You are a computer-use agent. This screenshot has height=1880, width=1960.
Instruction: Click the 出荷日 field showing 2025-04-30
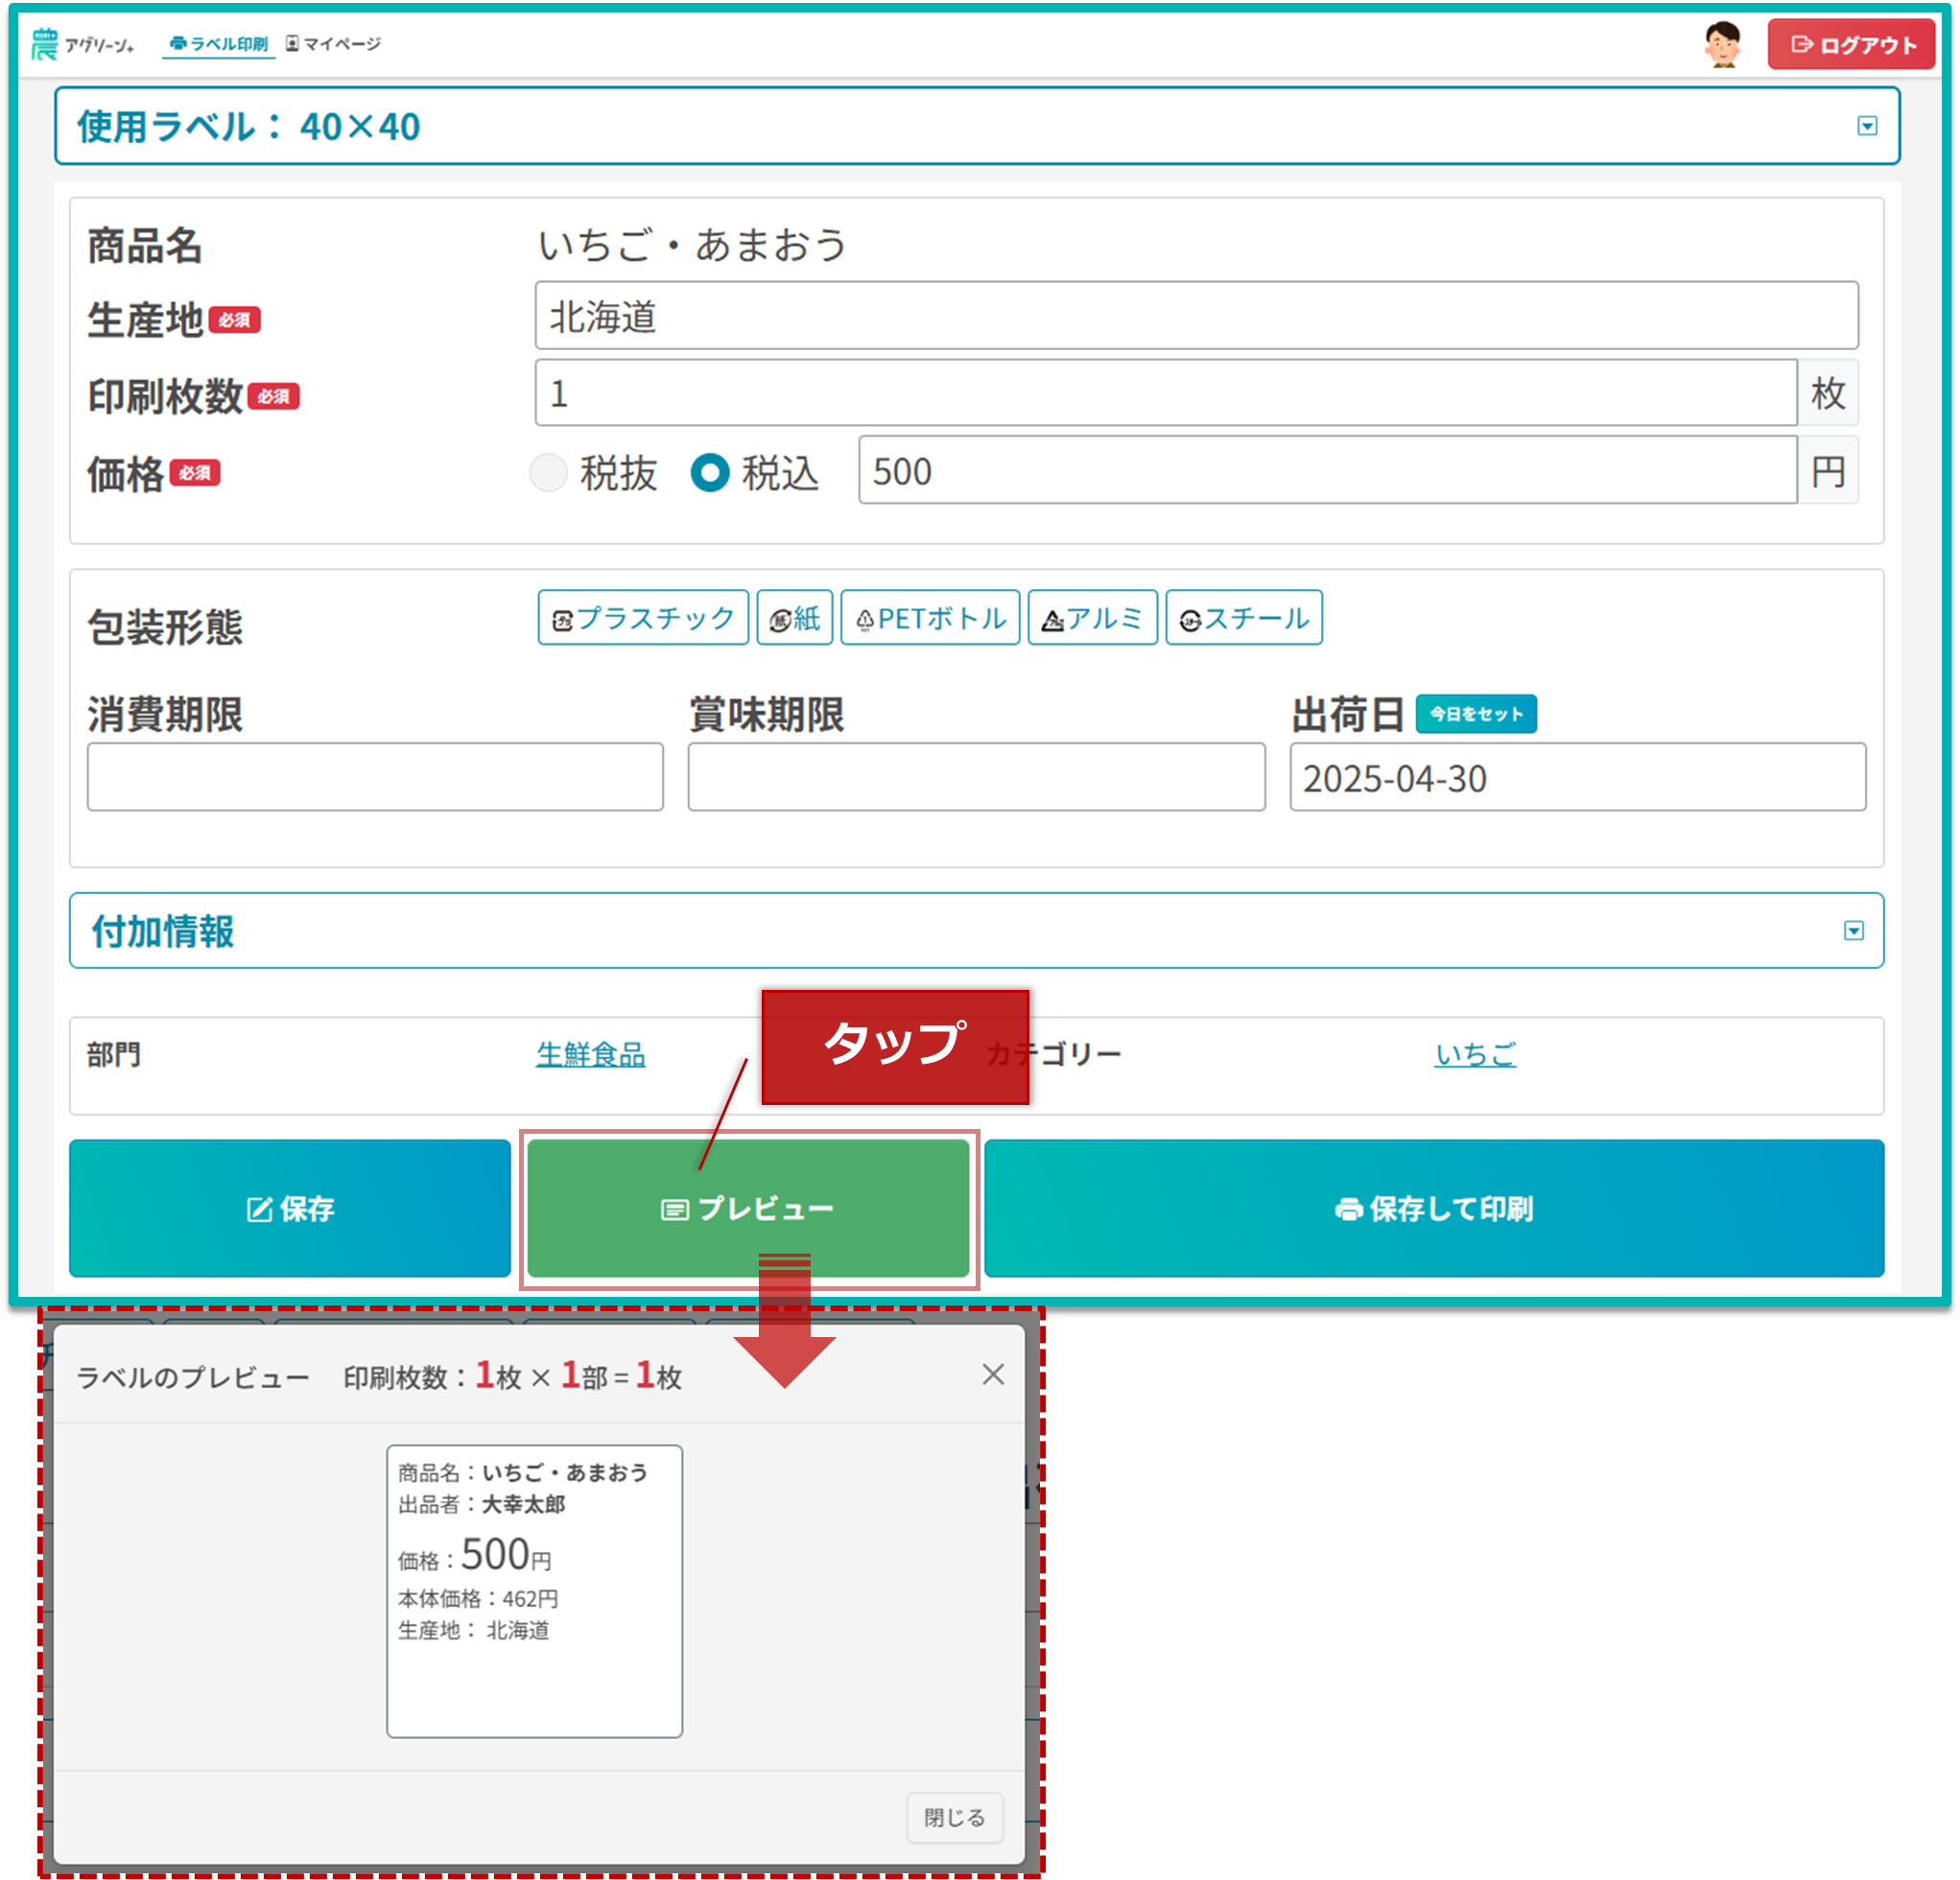pos(1577,777)
